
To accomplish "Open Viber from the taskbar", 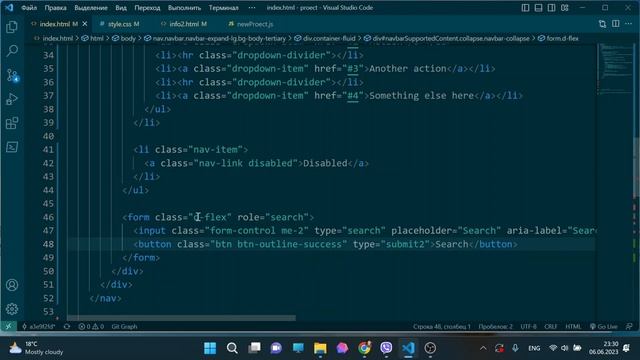I will [x=386, y=348].
